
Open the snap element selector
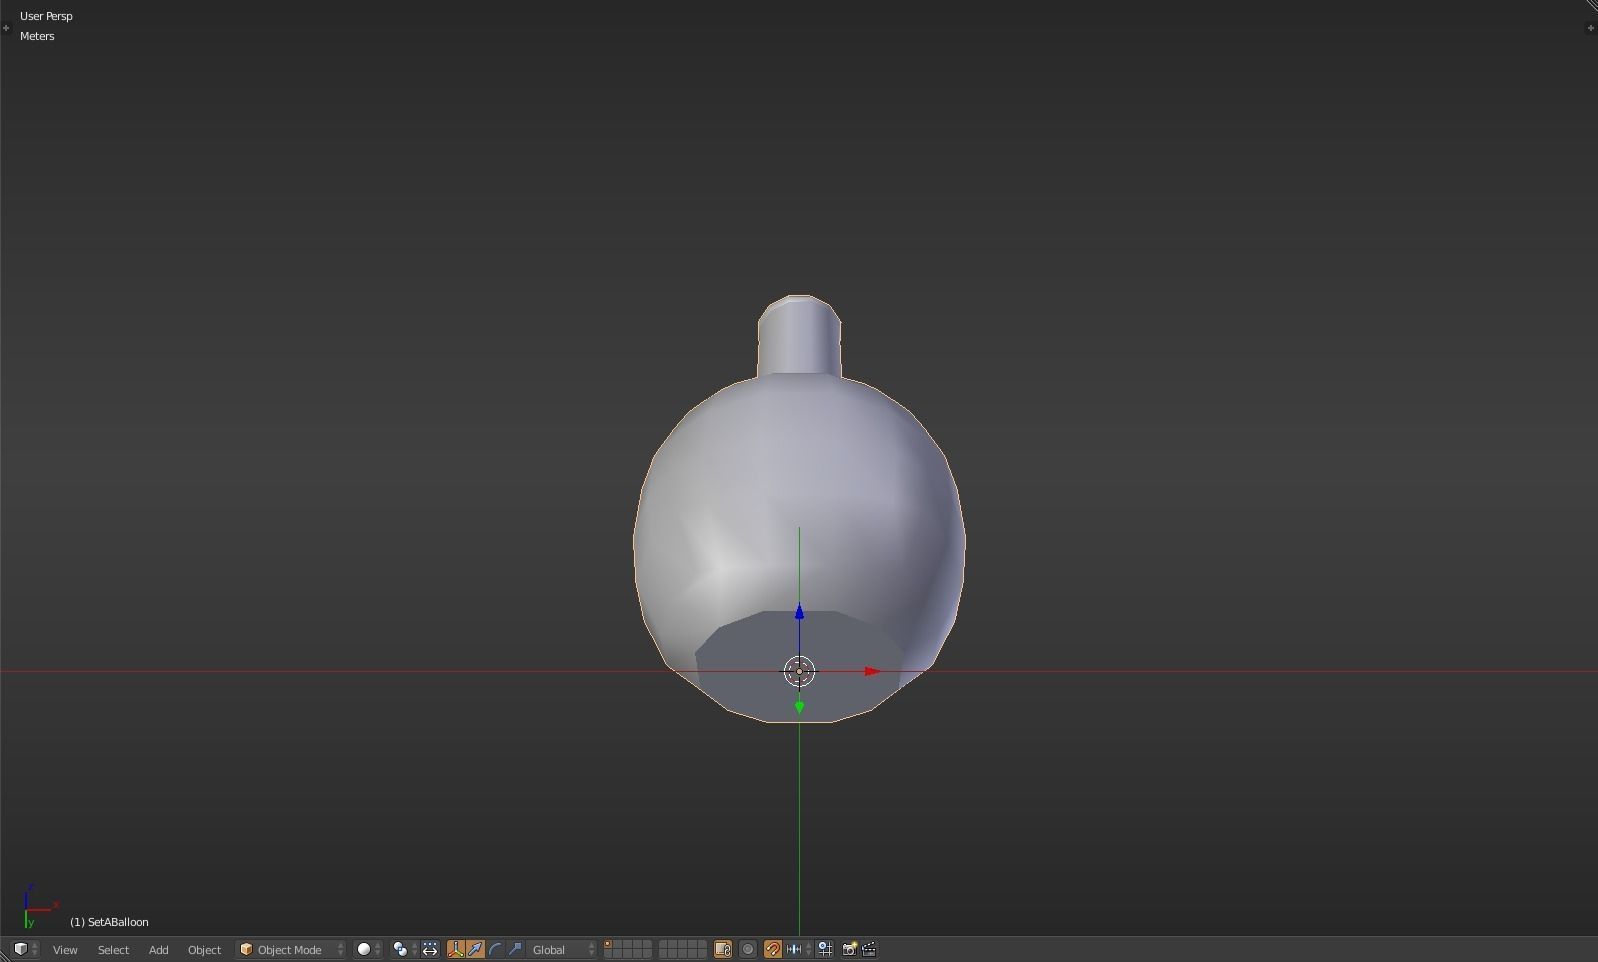pyautogui.click(x=798, y=949)
